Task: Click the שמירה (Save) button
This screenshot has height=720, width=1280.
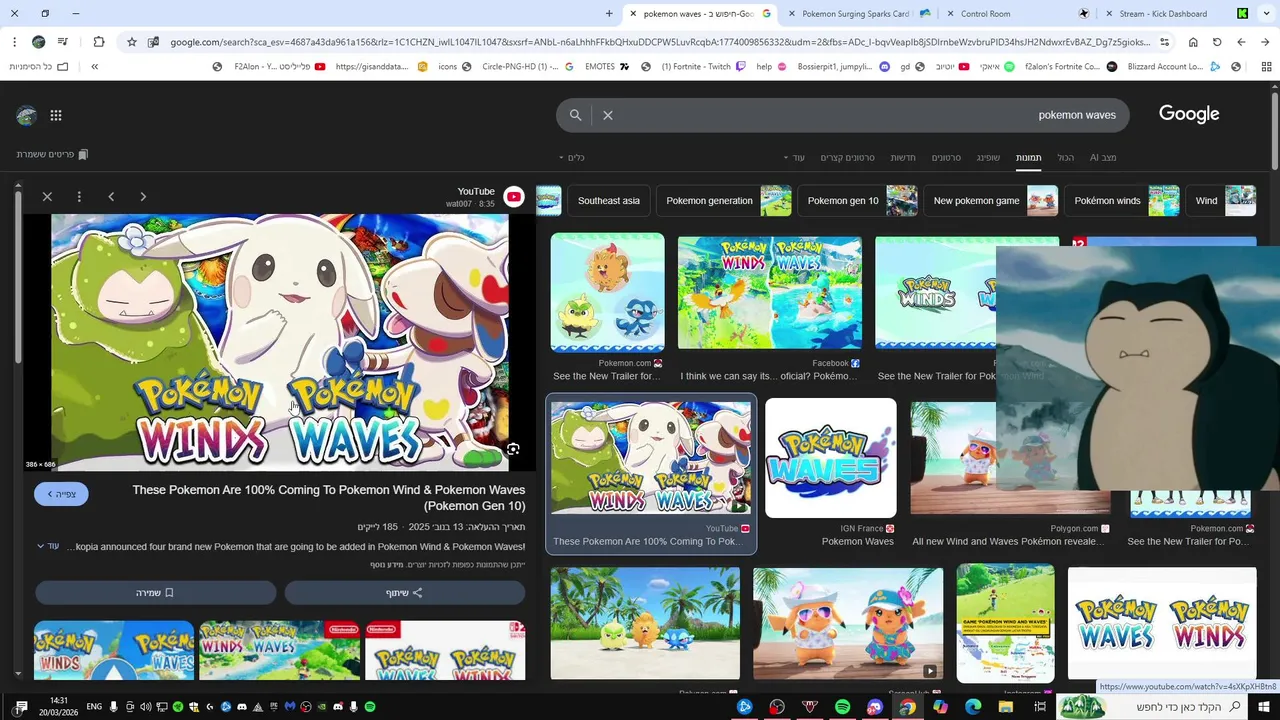Action: tap(155, 593)
